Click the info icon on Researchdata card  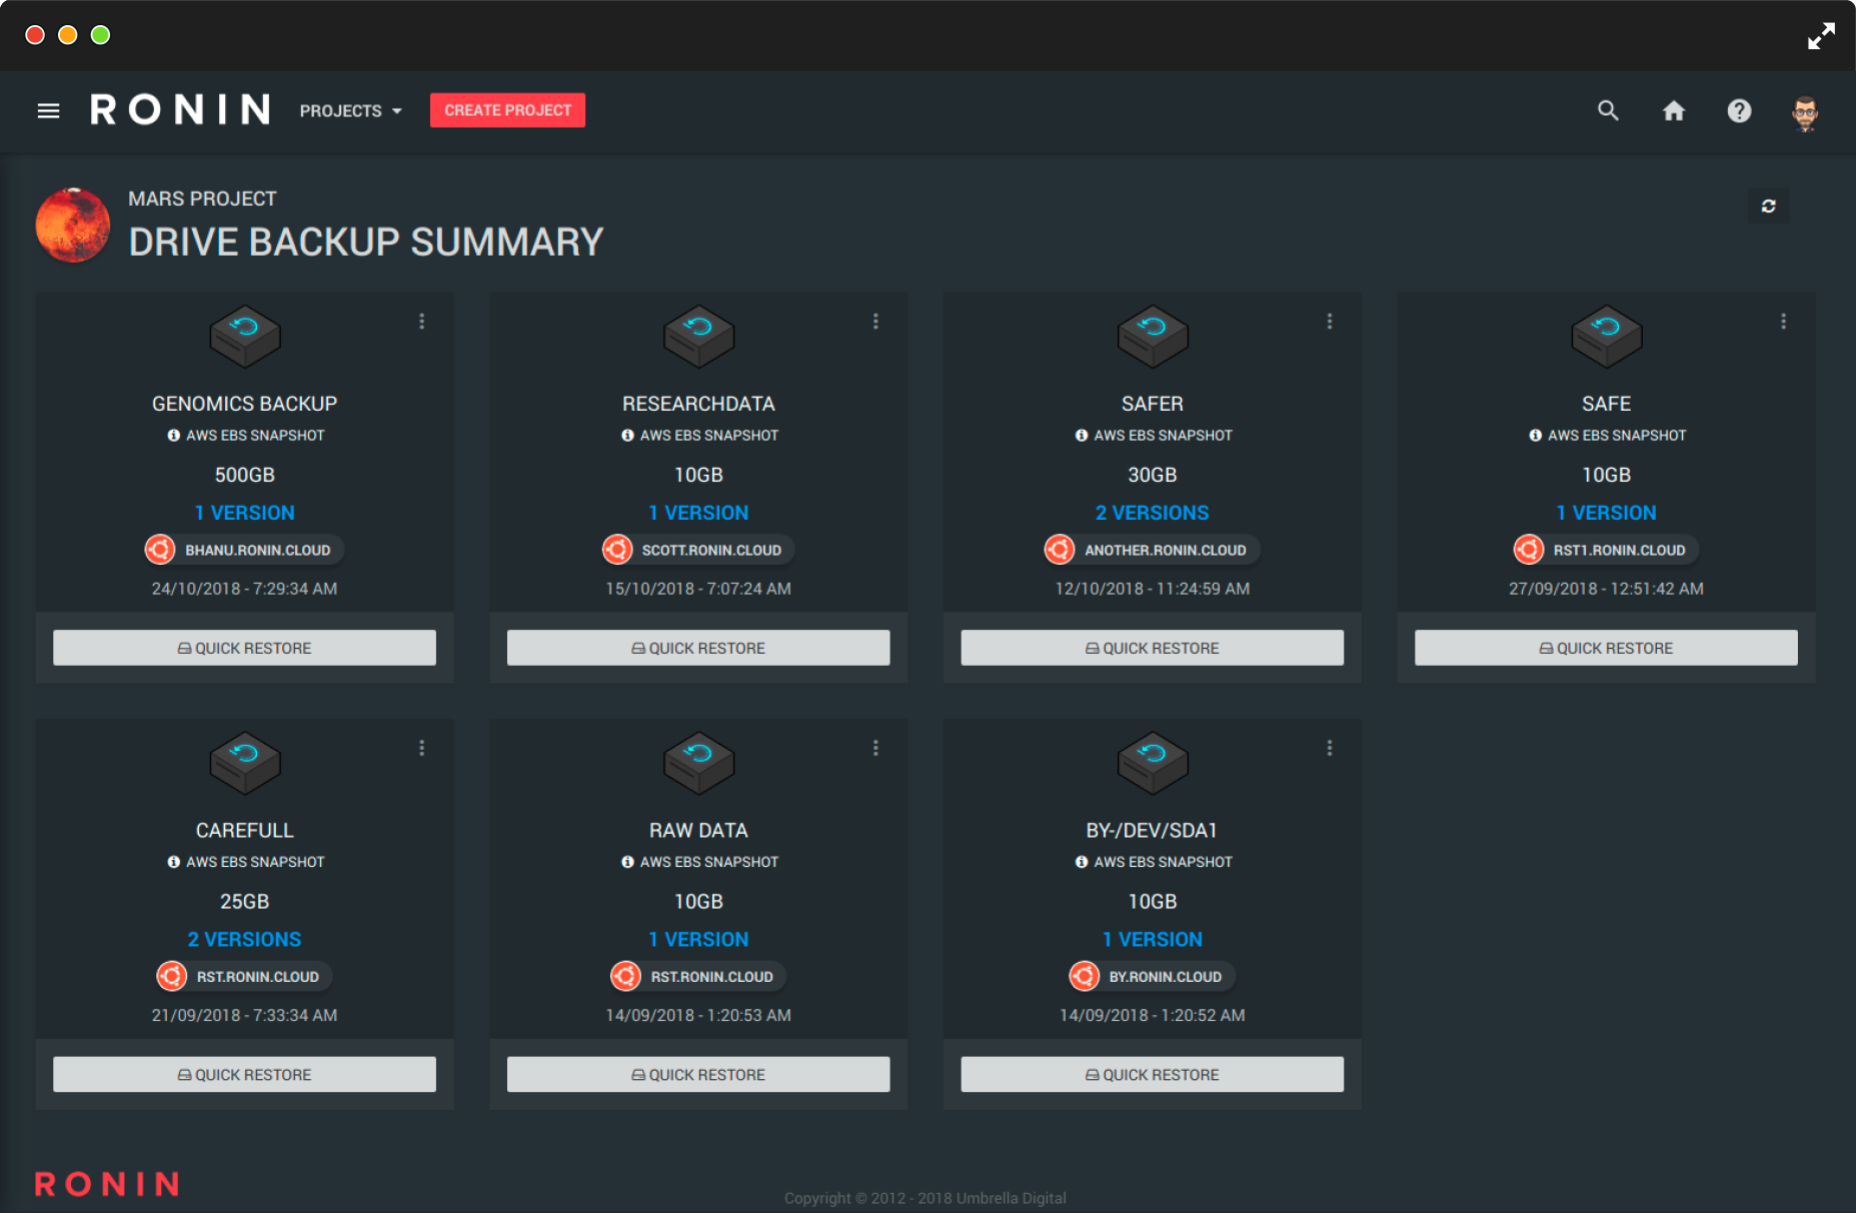(x=627, y=436)
